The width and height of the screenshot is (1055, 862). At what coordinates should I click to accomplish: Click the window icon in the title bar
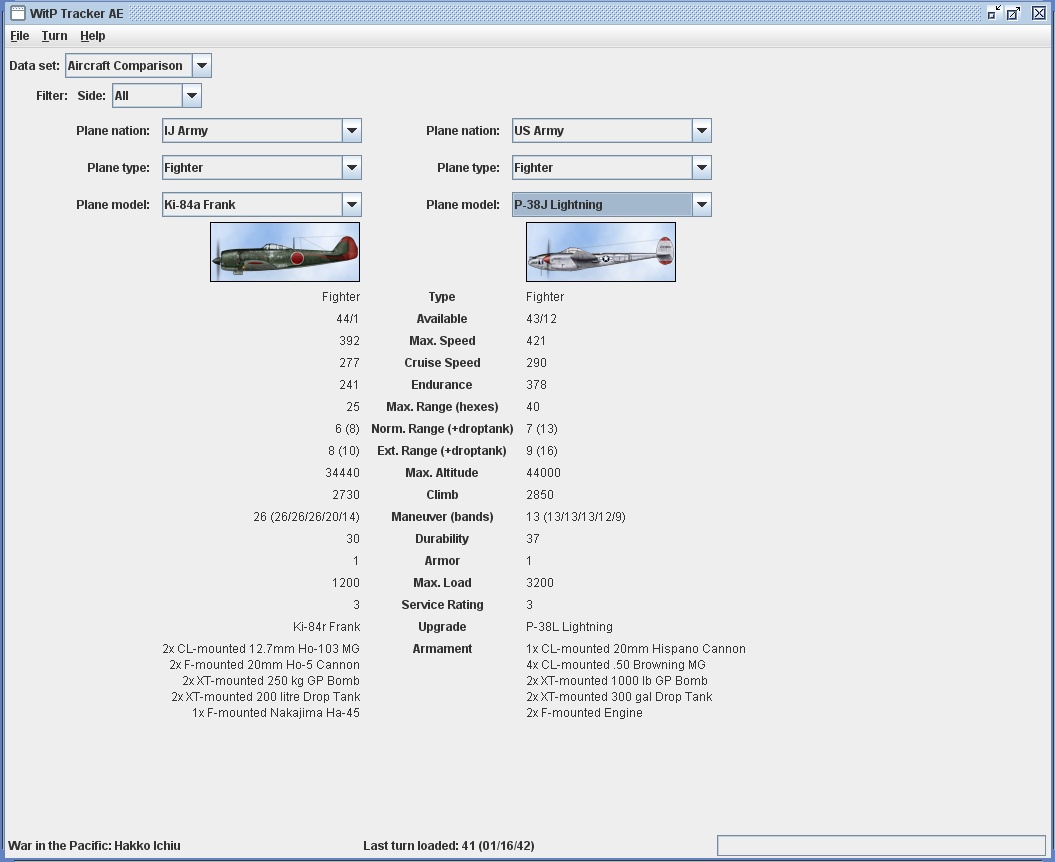(x=18, y=13)
